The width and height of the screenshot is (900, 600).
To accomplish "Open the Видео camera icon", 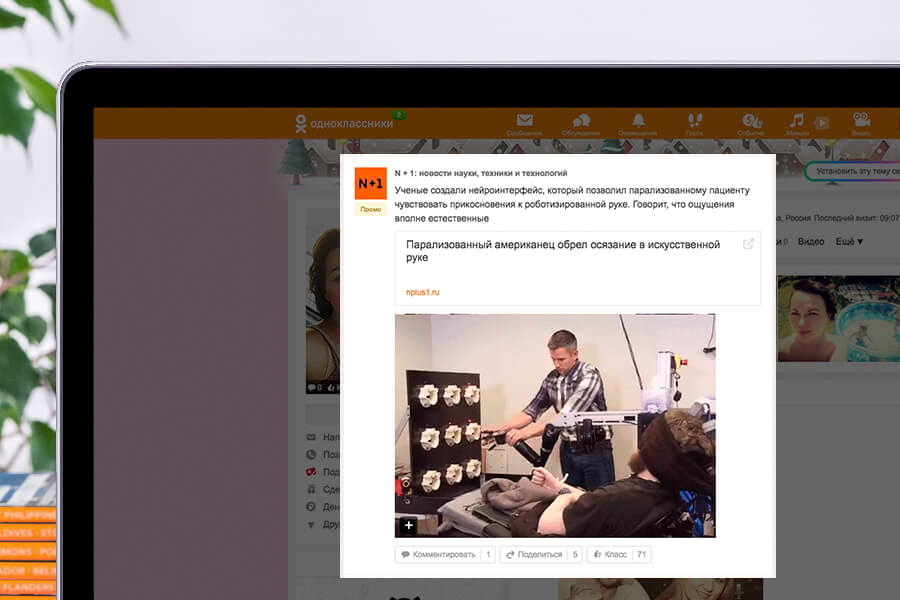I will [861, 122].
